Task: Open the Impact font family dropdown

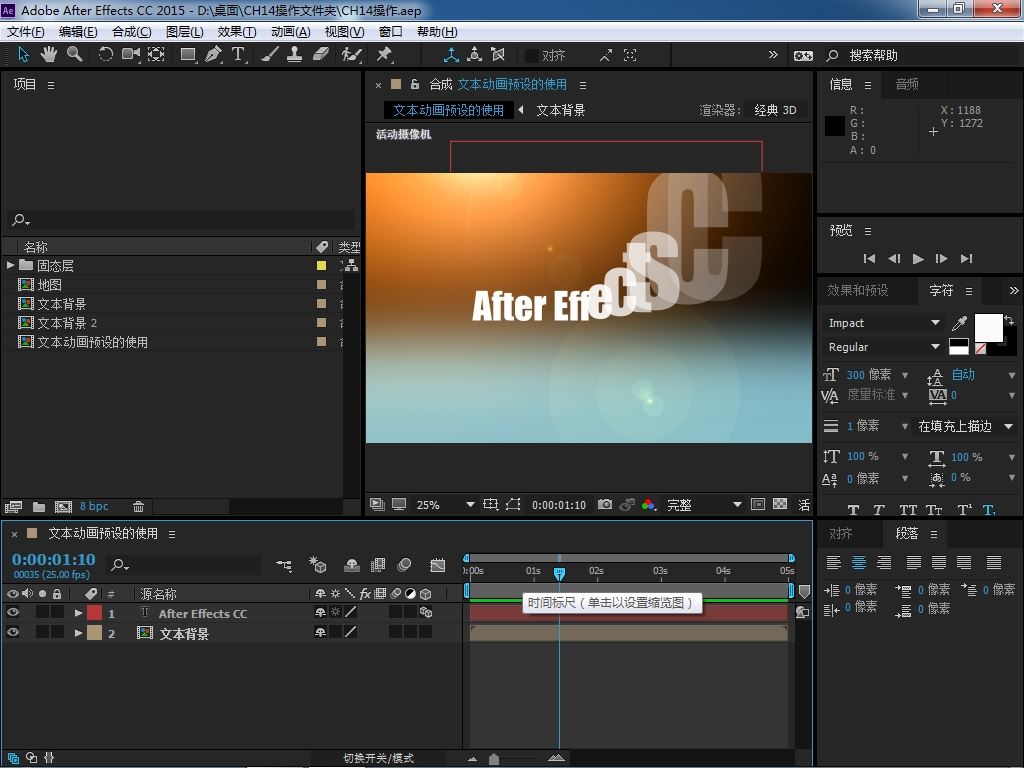Action: [x=882, y=323]
